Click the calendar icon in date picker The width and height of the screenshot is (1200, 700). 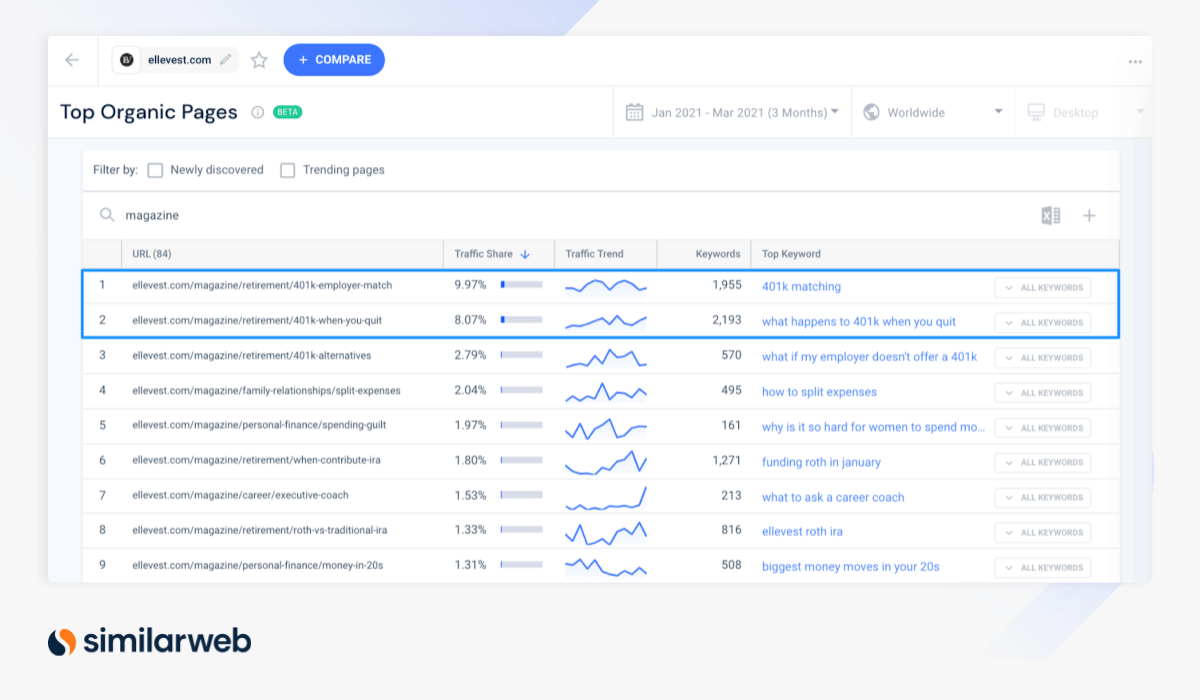coord(634,112)
